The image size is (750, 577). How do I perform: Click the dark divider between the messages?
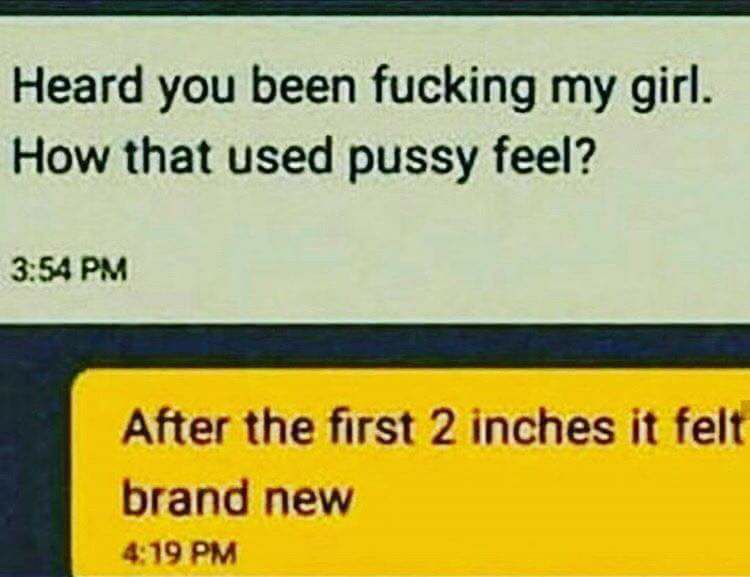point(375,344)
